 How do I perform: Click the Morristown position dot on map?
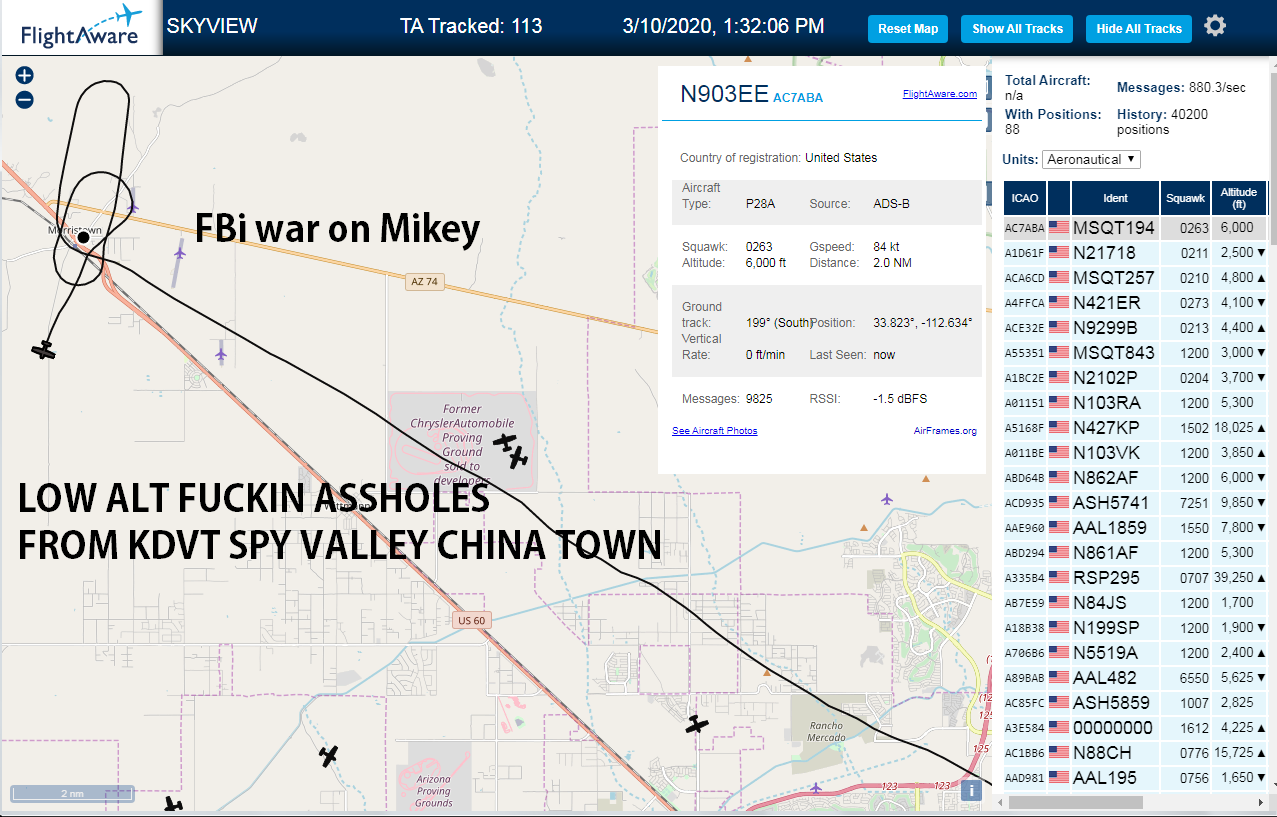point(85,238)
